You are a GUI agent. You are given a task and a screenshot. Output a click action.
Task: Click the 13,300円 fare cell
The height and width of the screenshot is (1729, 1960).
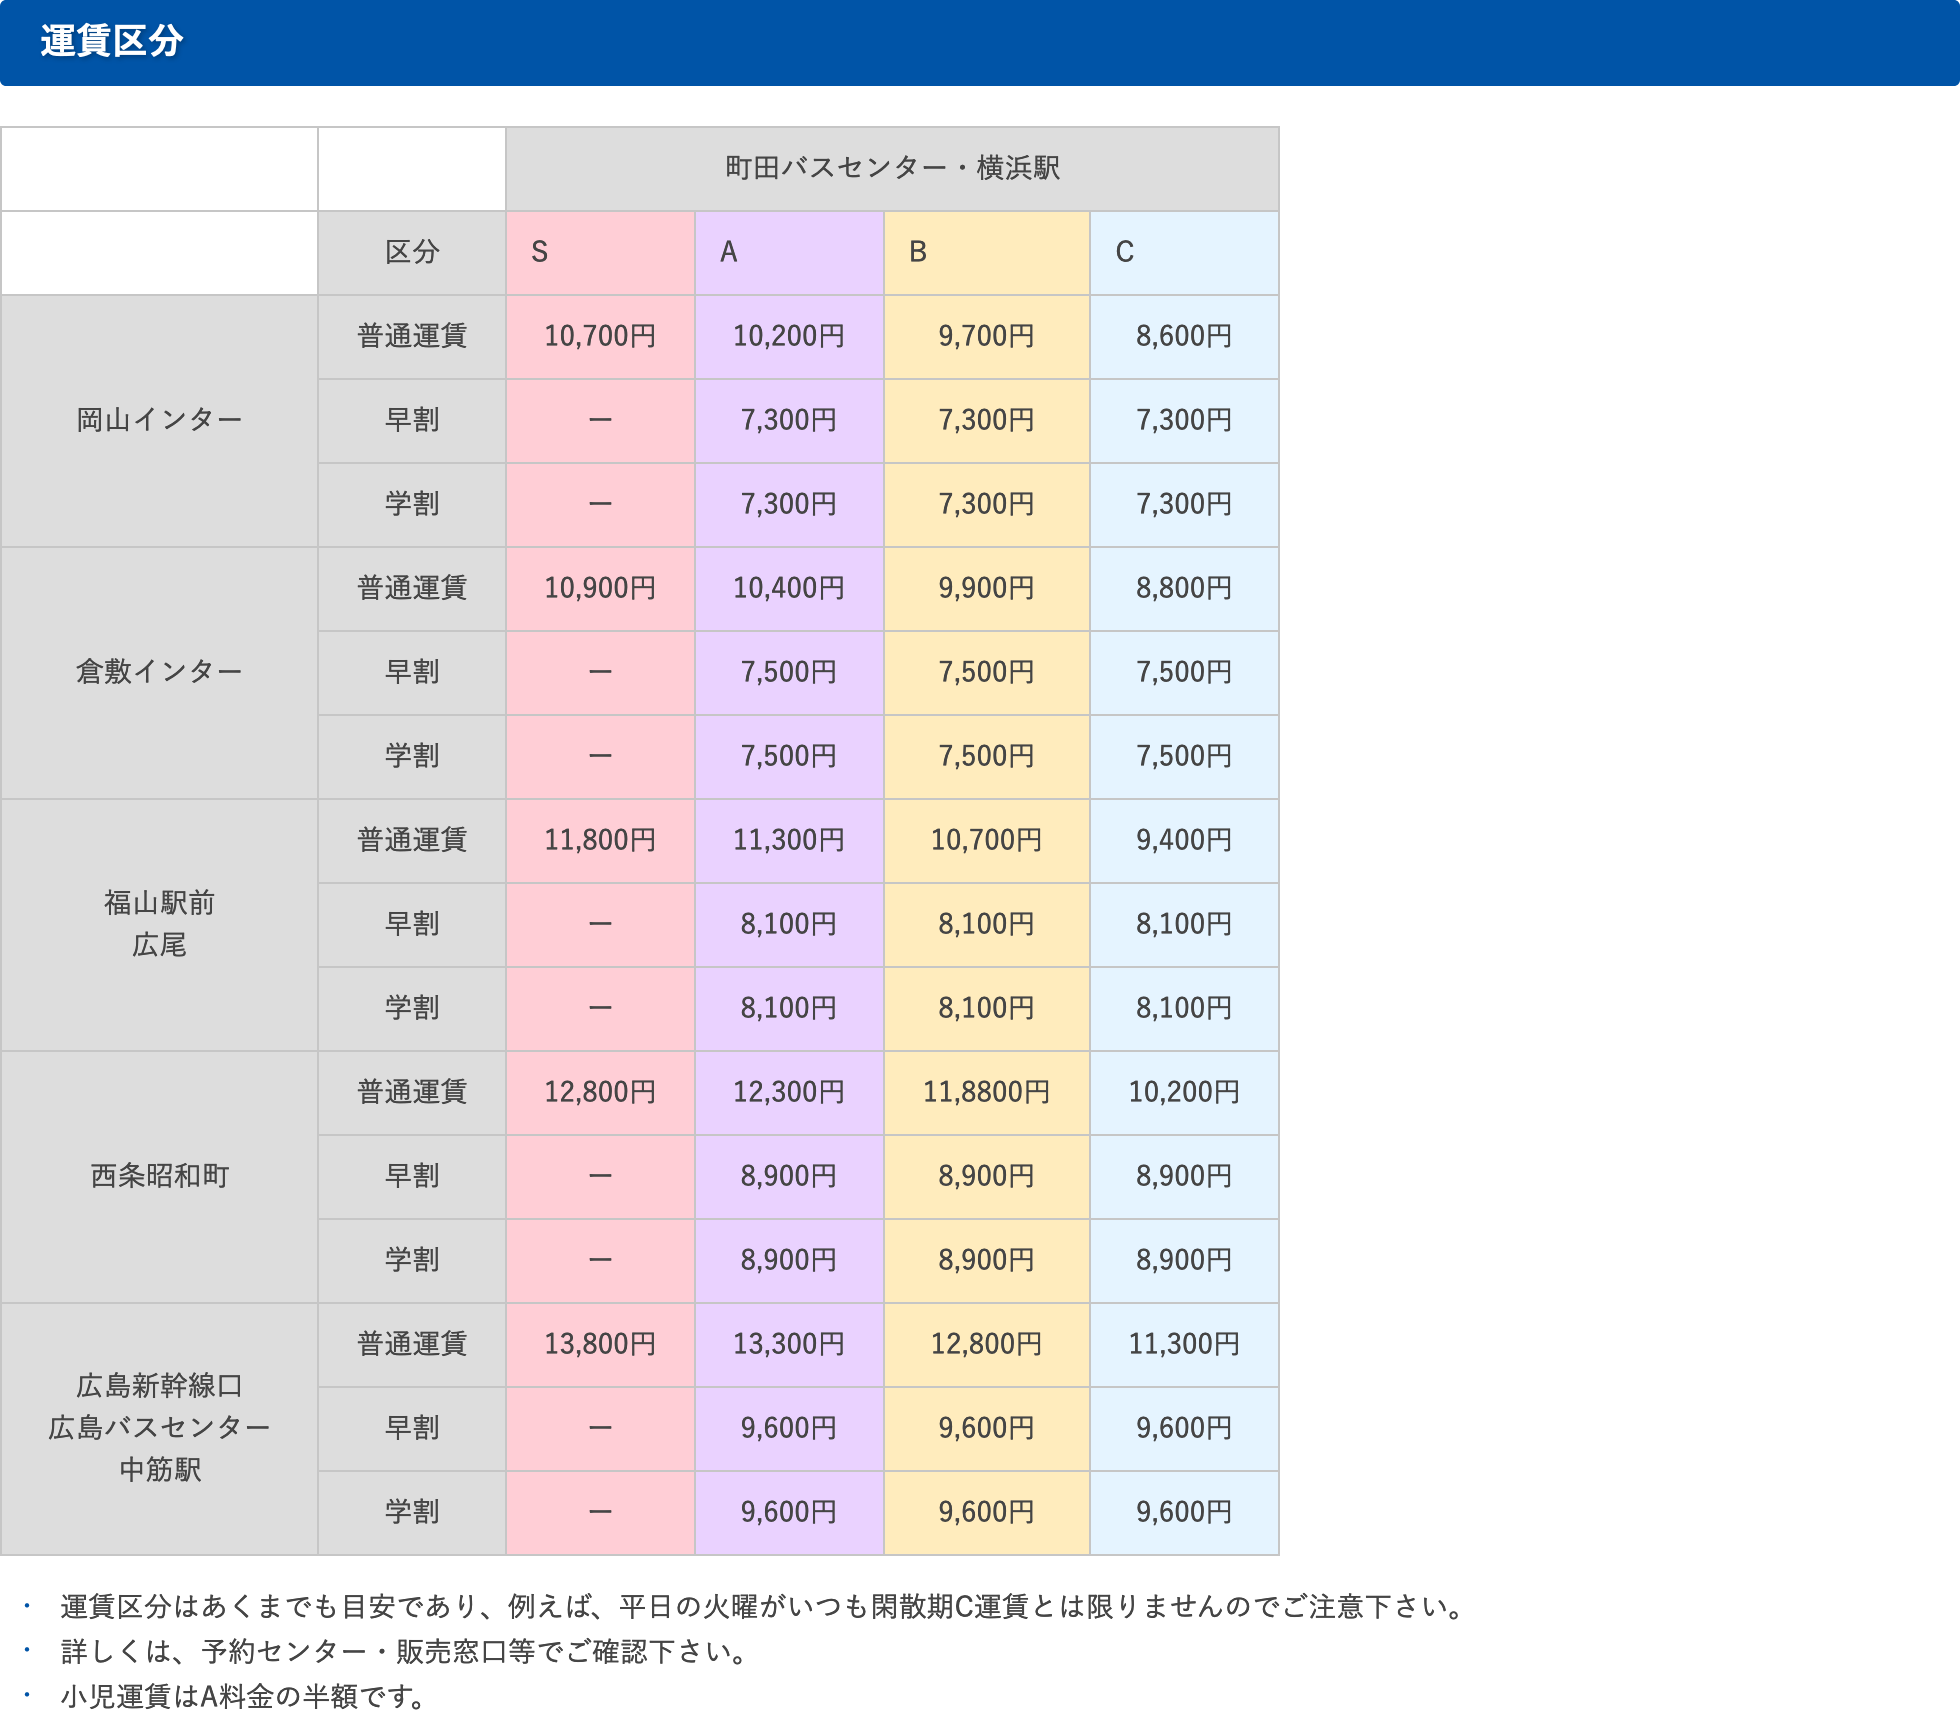pos(789,1344)
